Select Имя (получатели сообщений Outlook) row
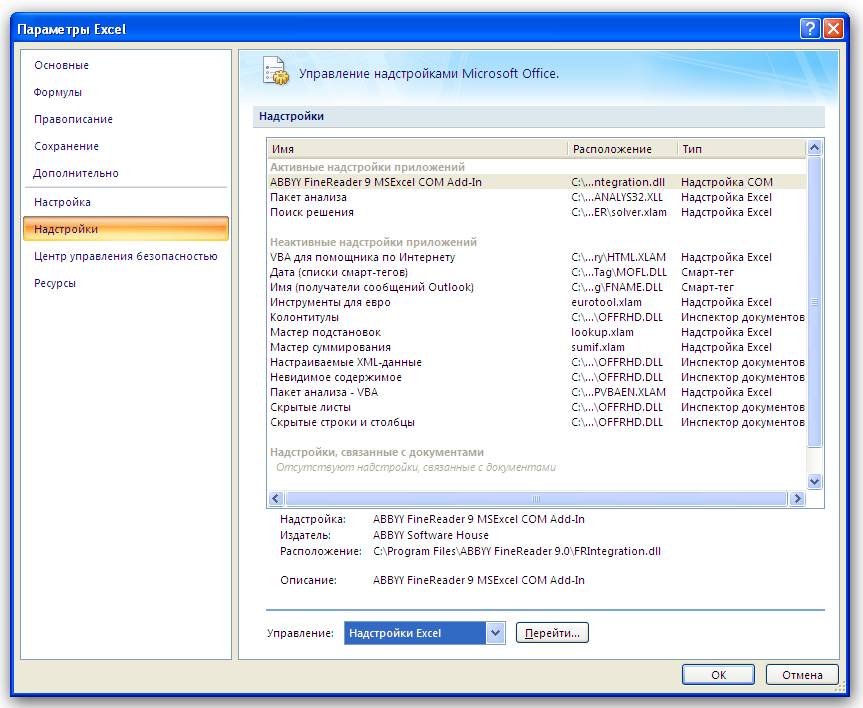The image size is (863, 708). tap(537, 287)
